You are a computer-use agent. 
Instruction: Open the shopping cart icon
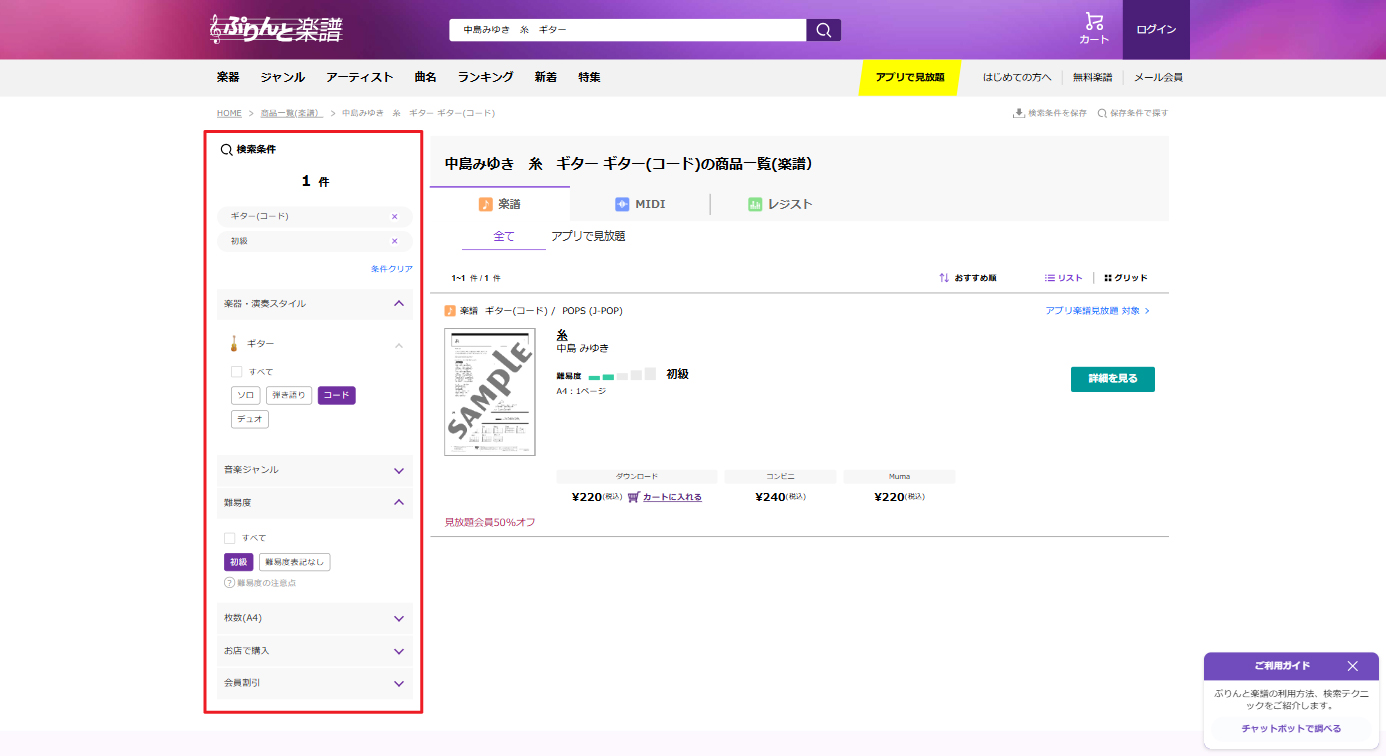tap(1094, 23)
